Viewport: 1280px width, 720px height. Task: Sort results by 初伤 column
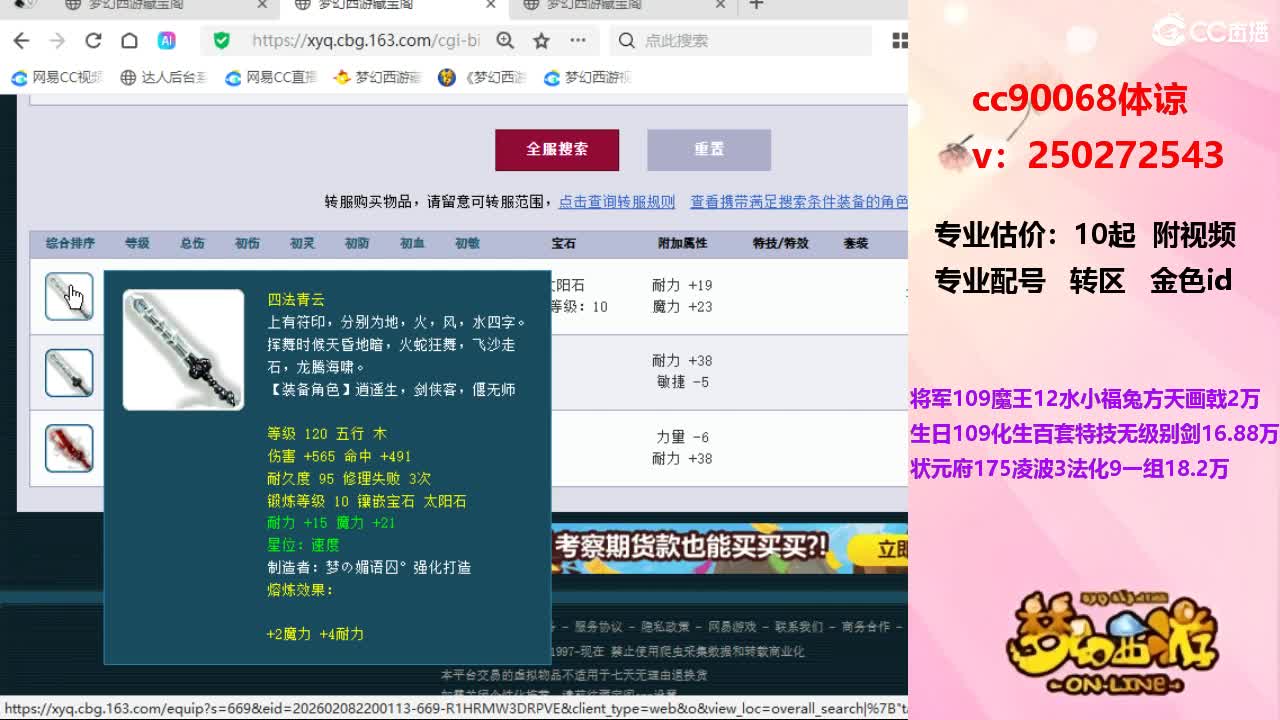(247, 243)
